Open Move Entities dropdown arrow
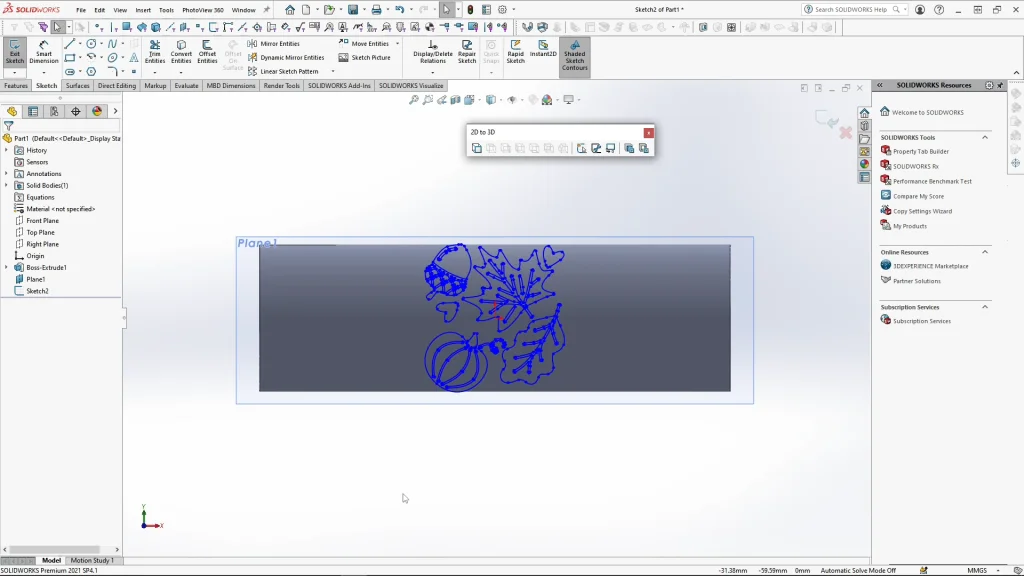1024x576 pixels. click(397, 44)
